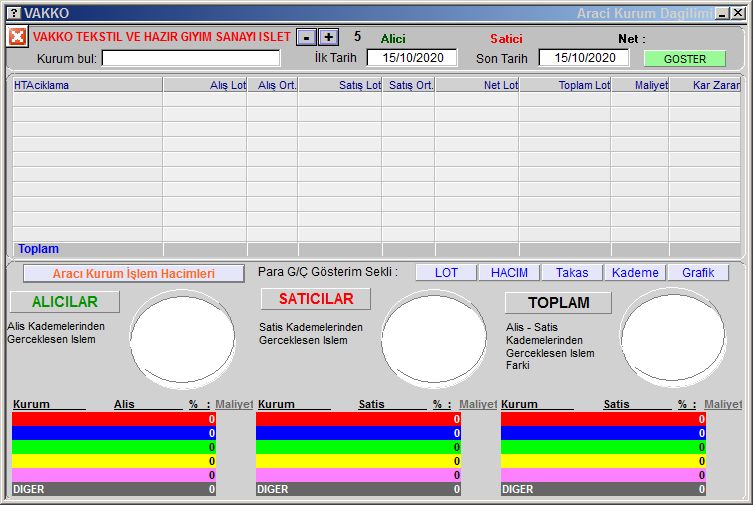The height and width of the screenshot is (505, 753).
Task: Click the DIGER row in the buyers list
Action: point(114,489)
